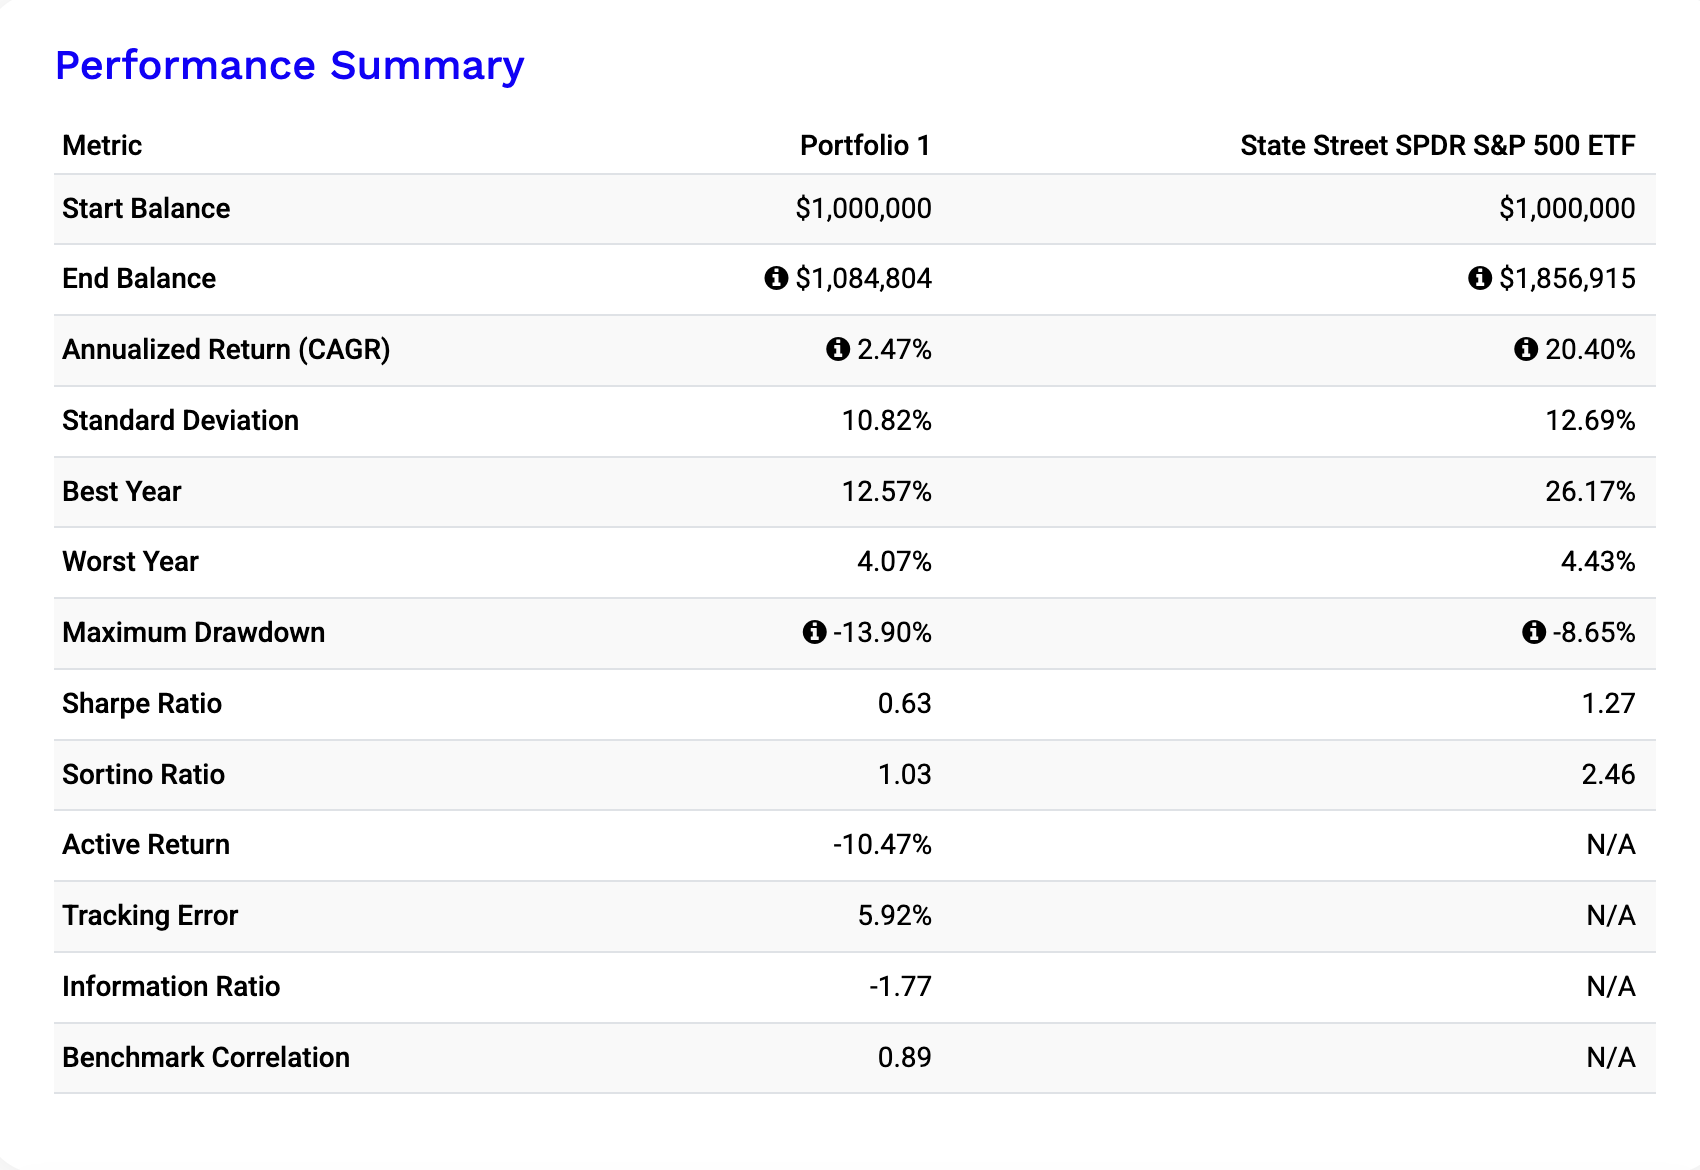Click the Metric column header

[102, 146]
